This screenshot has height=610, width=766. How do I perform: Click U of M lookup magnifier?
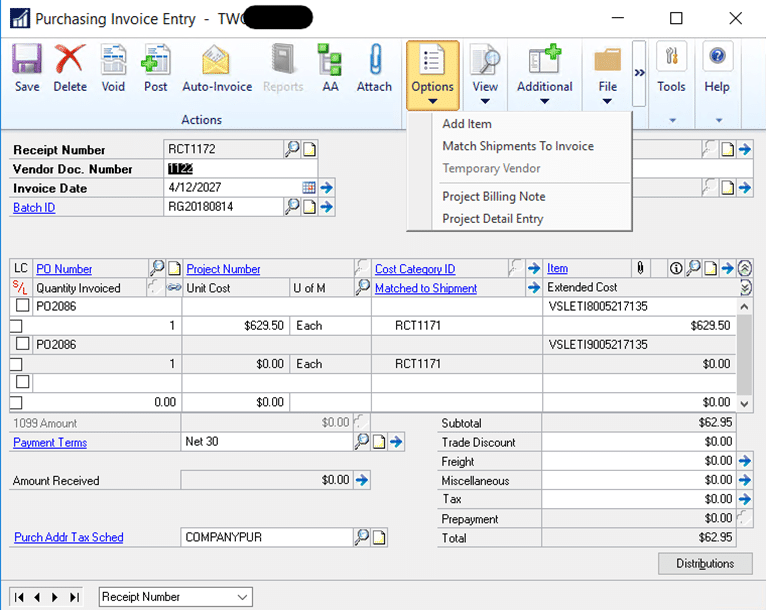click(x=362, y=287)
